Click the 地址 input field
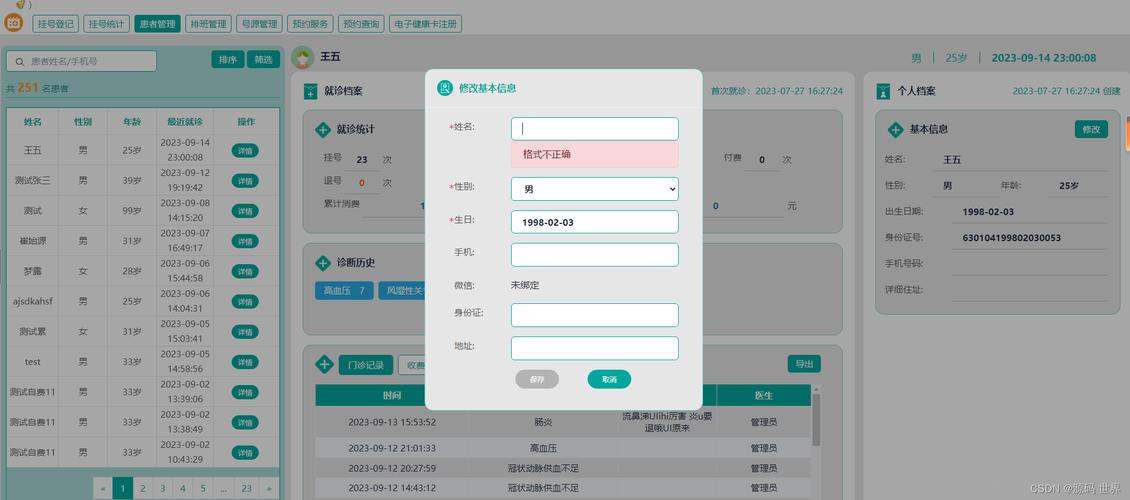 [x=595, y=348]
